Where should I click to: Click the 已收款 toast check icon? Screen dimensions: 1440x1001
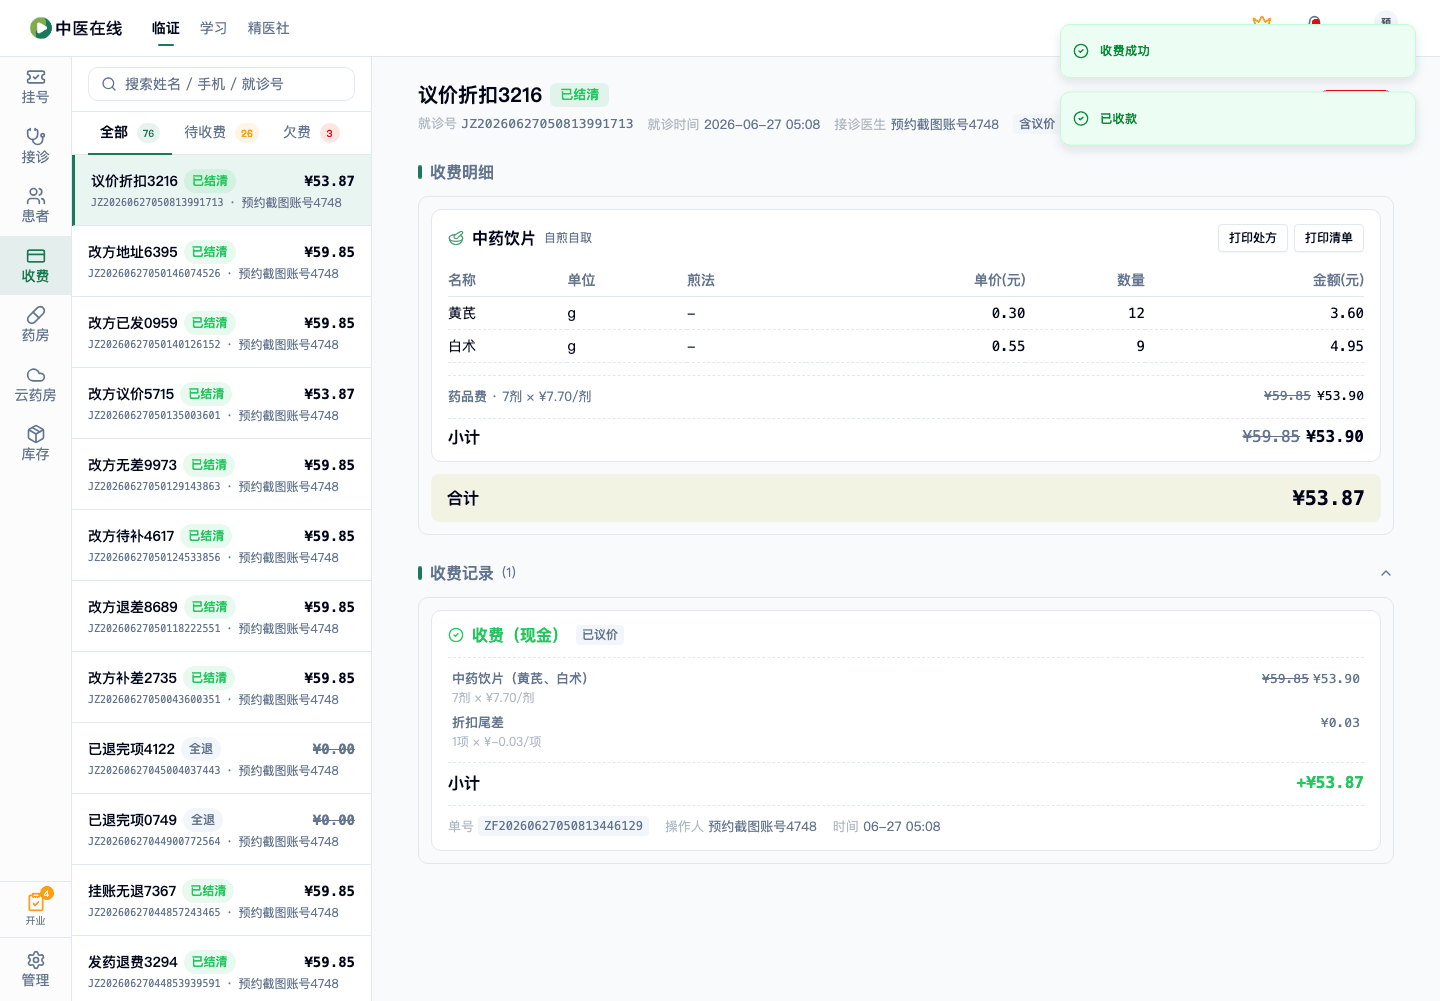(x=1081, y=119)
